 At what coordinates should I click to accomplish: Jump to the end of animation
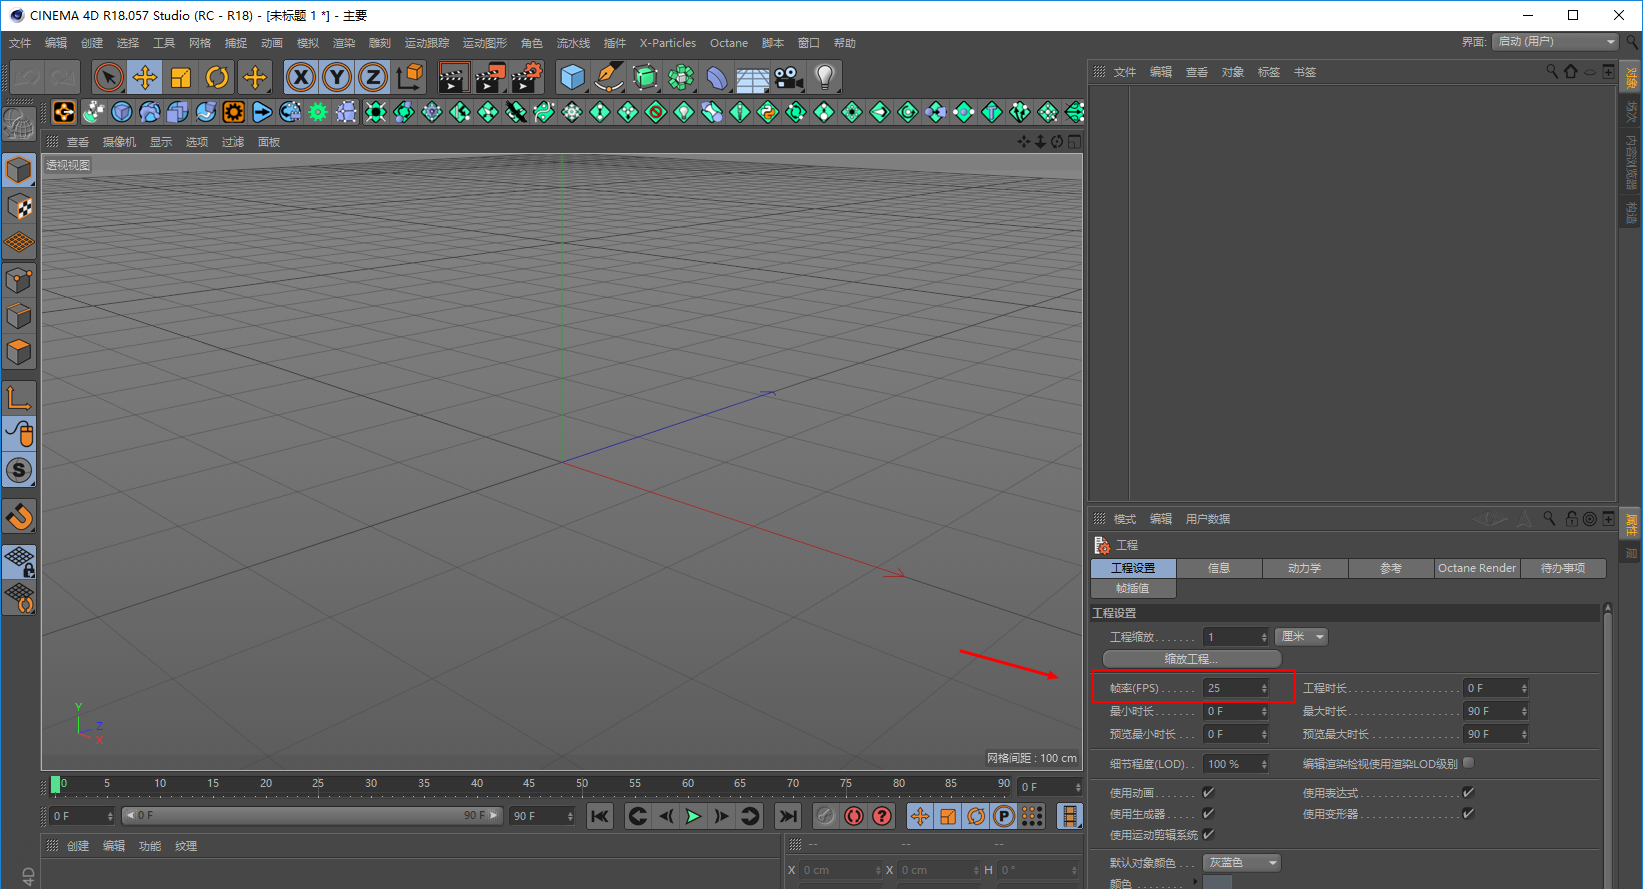point(788,816)
